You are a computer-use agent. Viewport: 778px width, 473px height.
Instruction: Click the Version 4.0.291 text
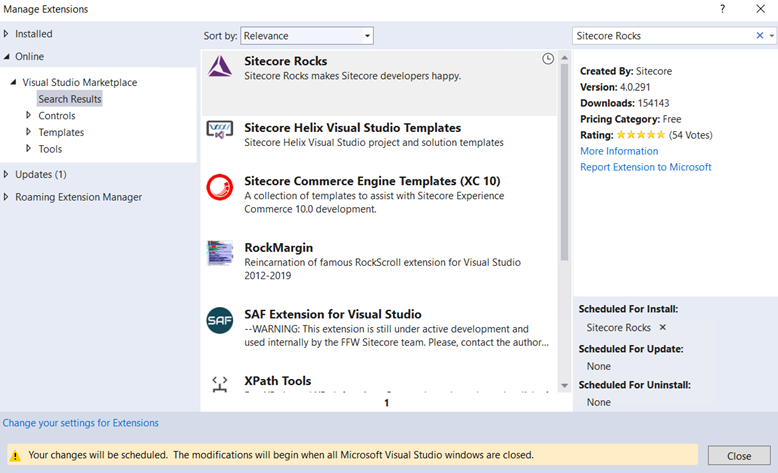(615, 87)
